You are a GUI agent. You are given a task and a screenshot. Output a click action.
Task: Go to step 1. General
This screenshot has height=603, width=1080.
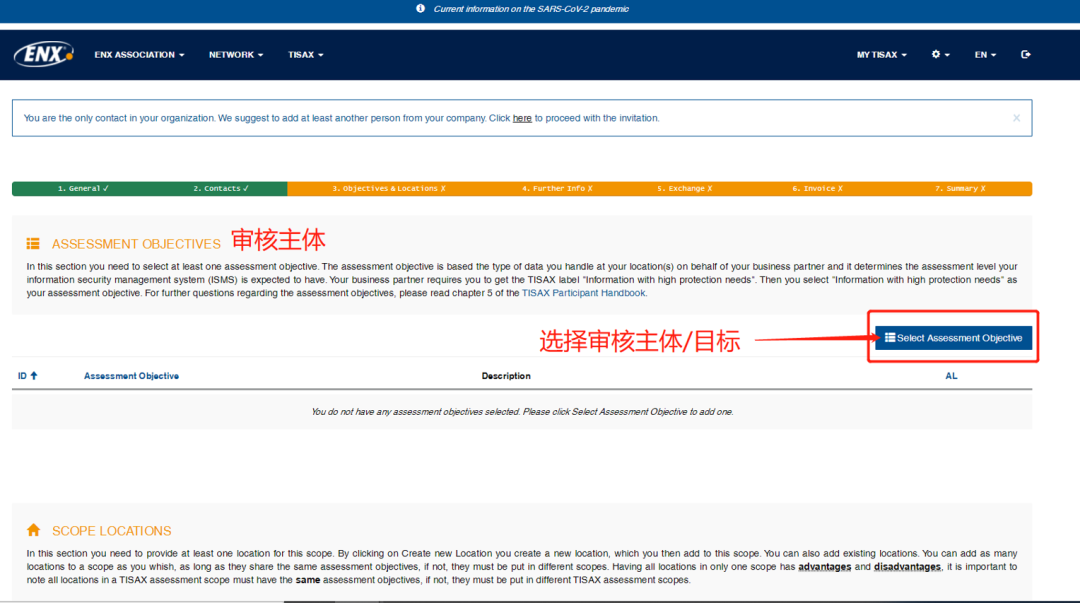click(x=83, y=188)
